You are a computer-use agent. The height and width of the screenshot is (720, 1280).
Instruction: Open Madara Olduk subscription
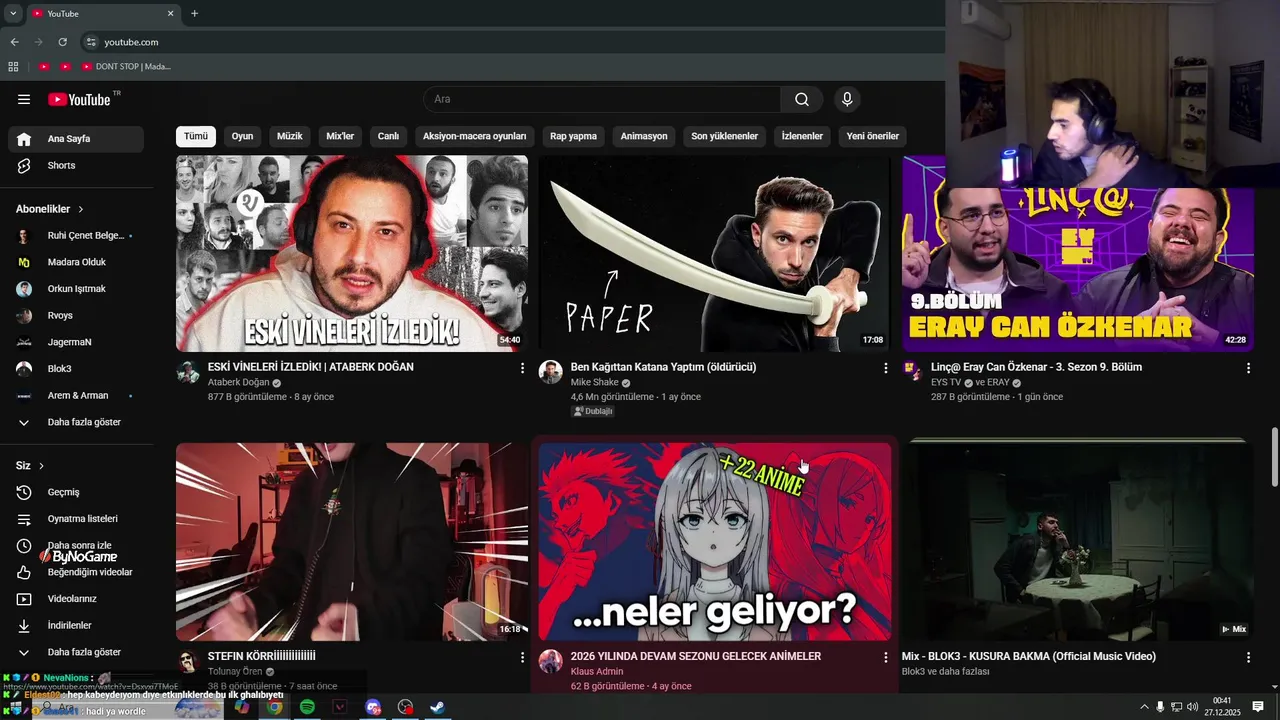pyautogui.click(x=76, y=262)
